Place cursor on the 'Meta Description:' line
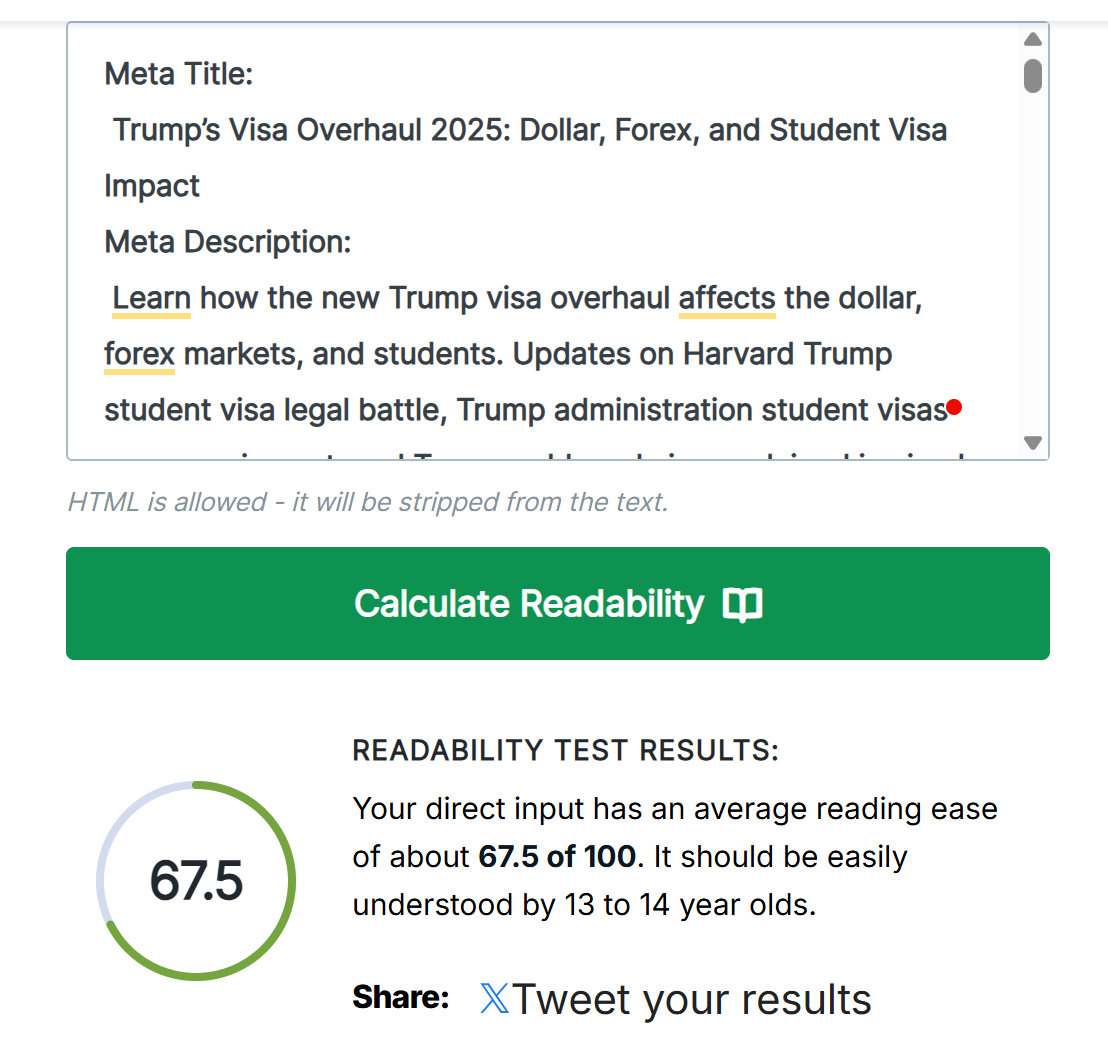1108x1060 pixels. pyautogui.click(x=227, y=242)
